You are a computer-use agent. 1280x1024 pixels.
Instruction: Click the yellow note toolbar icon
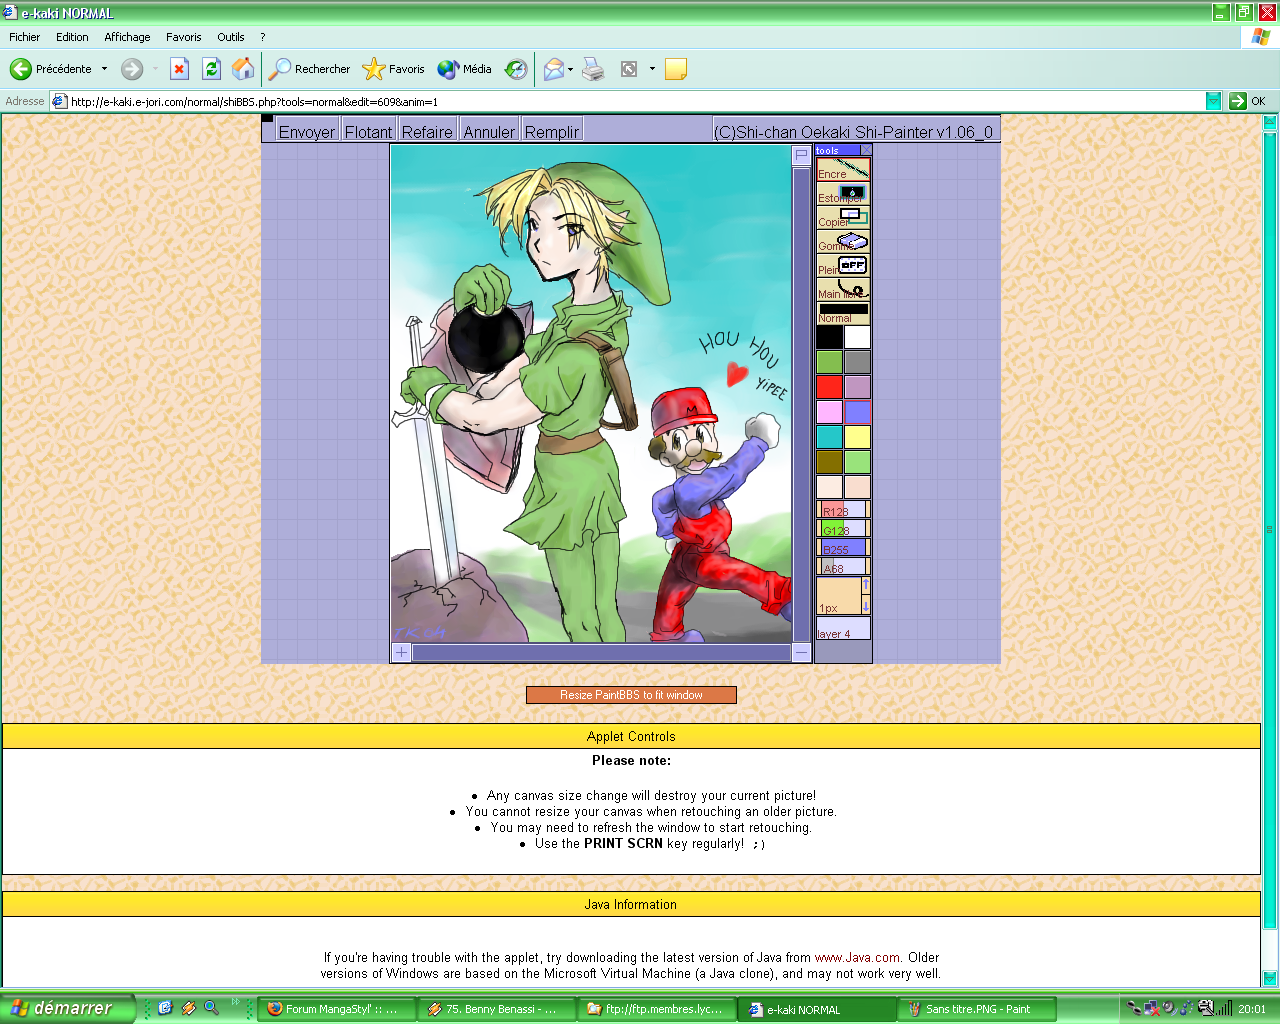676,69
